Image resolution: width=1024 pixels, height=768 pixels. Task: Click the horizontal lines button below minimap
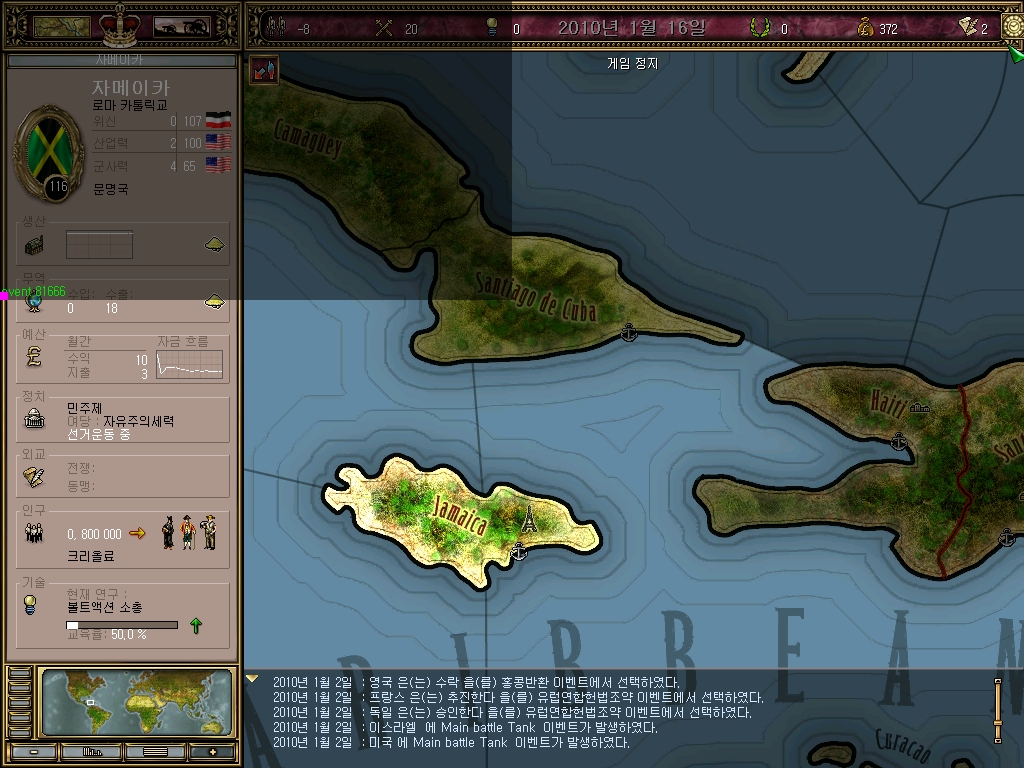tap(155, 752)
